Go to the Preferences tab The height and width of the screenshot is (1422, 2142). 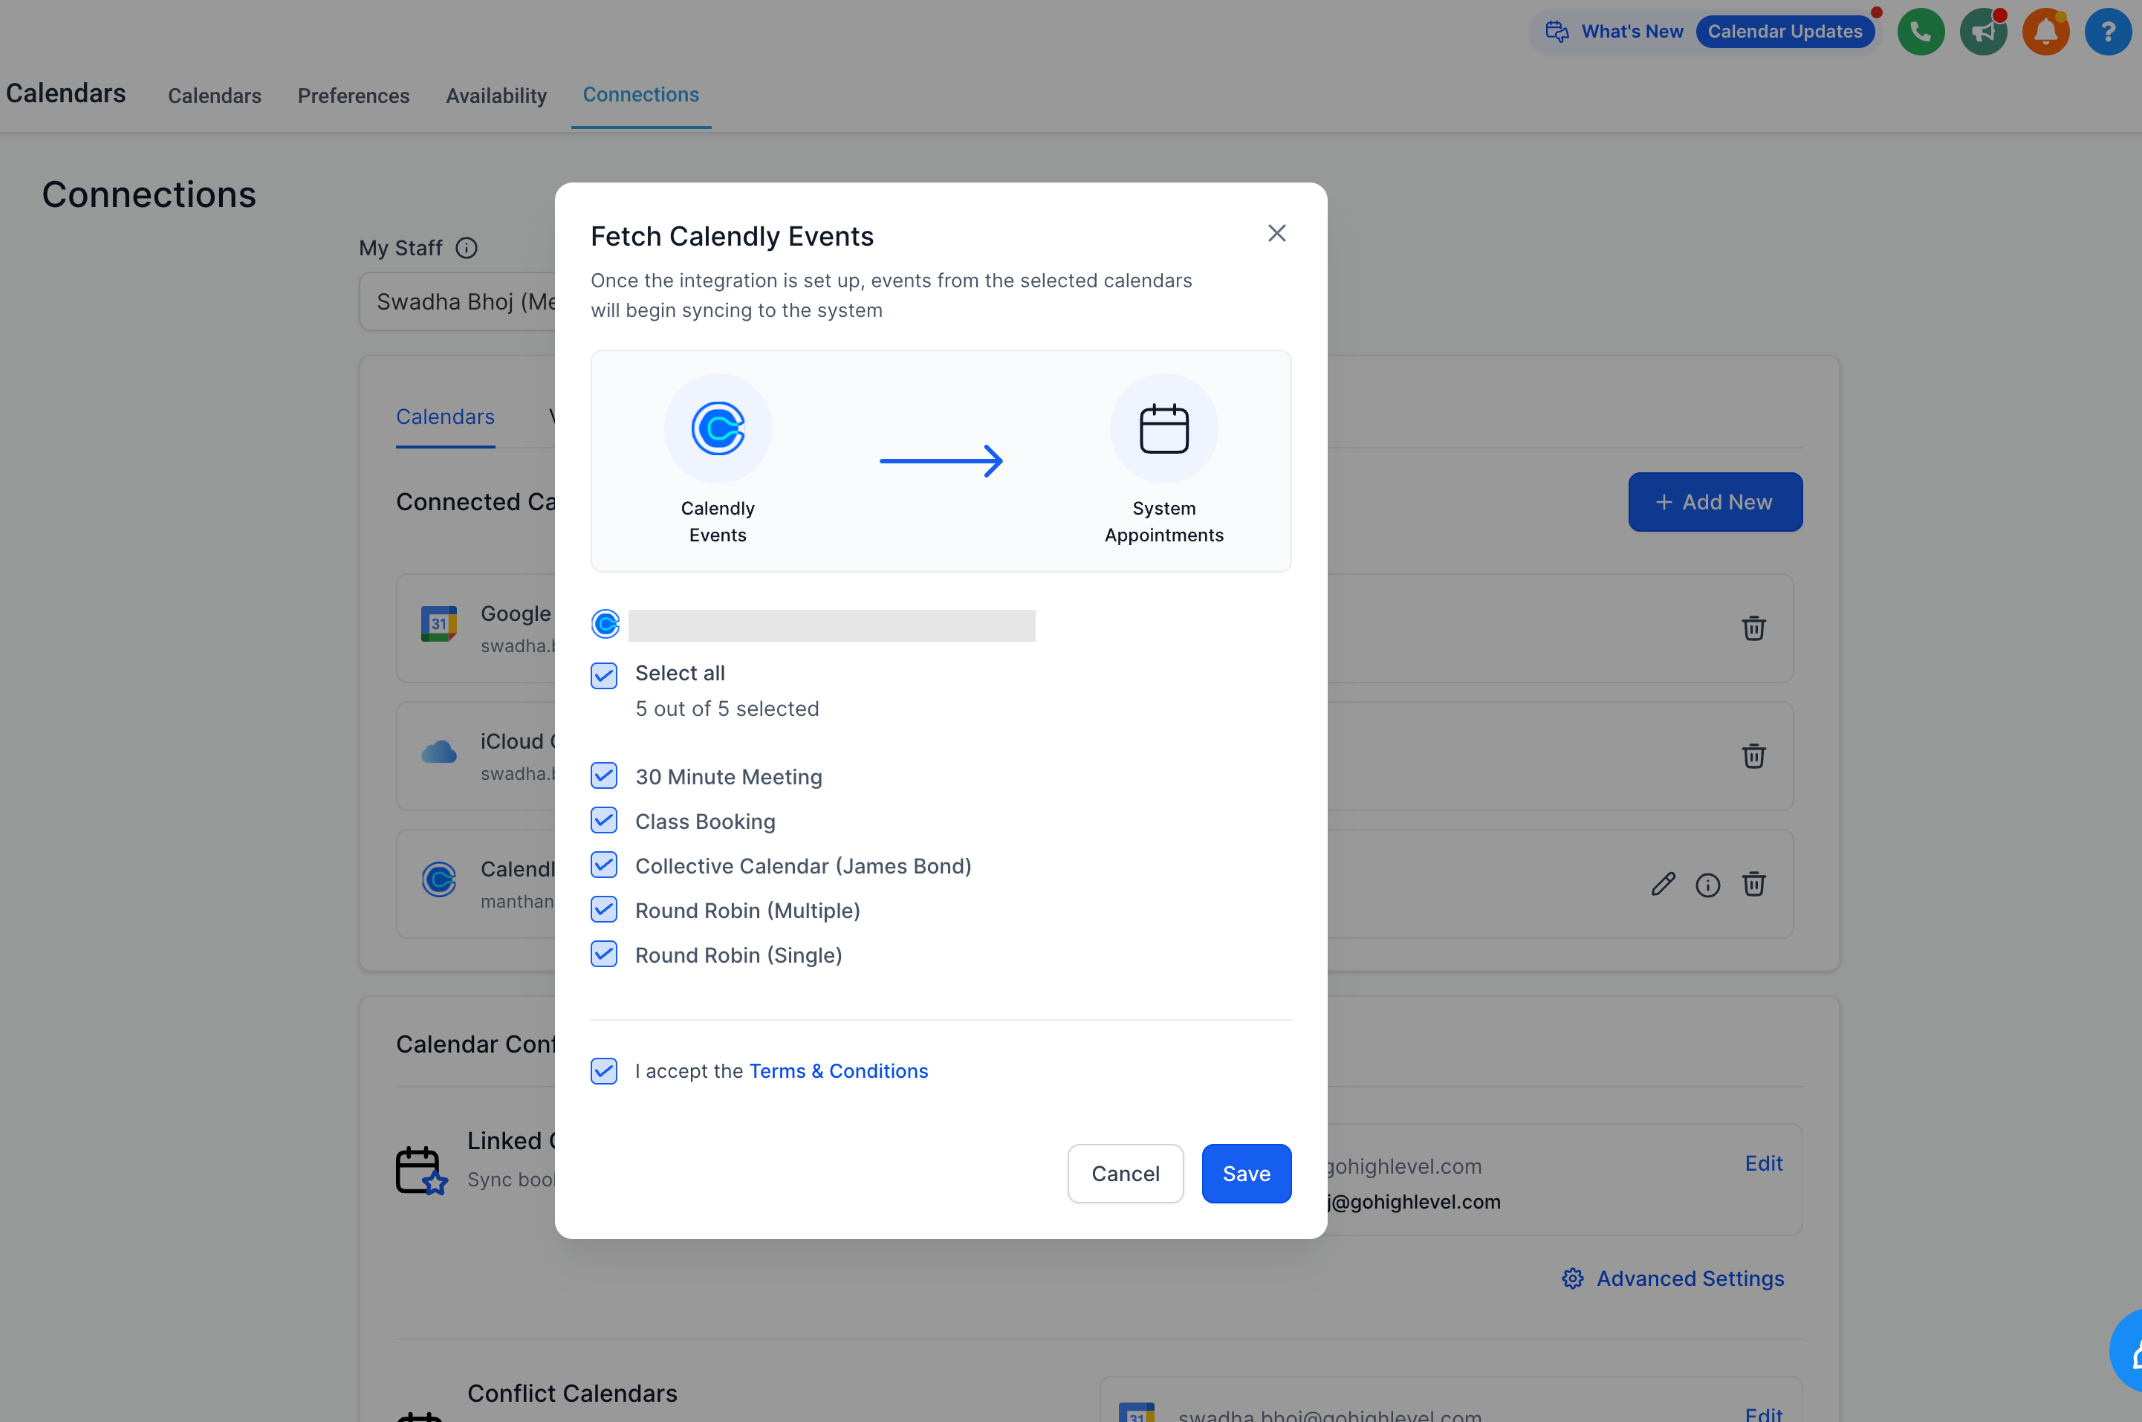click(x=353, y=96)
